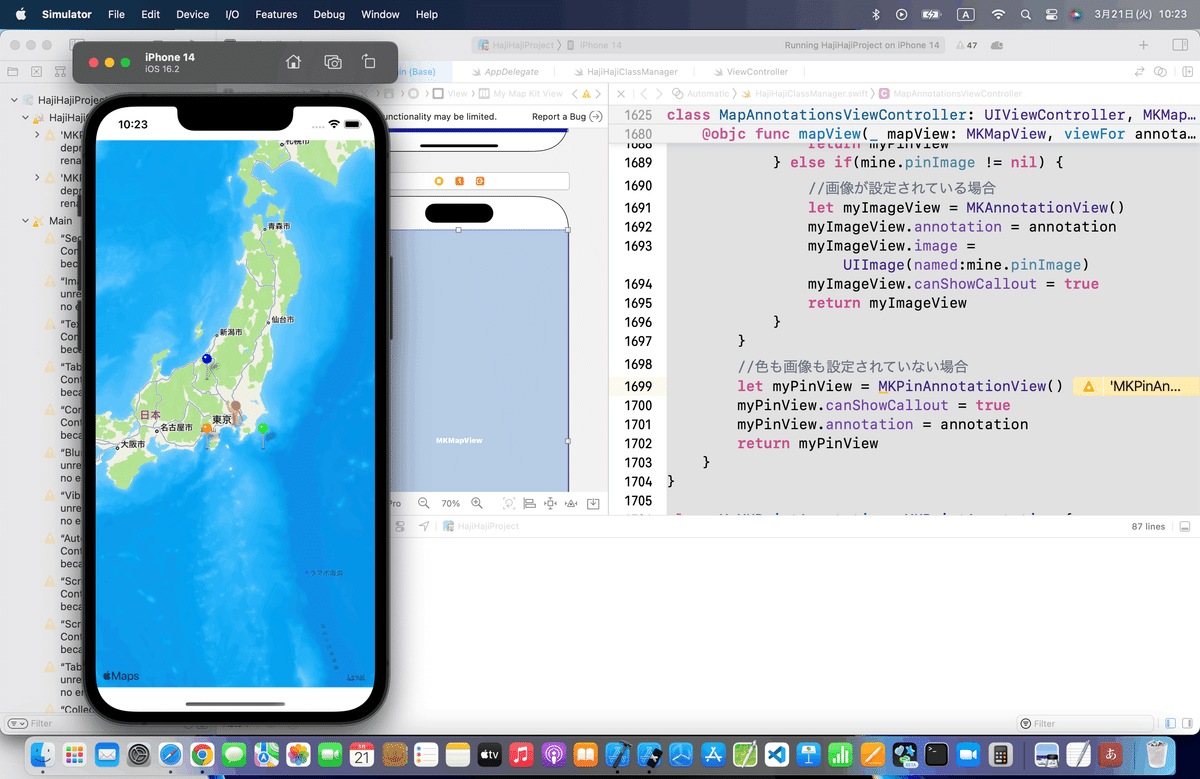
Task: Collapse the Main issues group
Action: [x=26, y=221]
